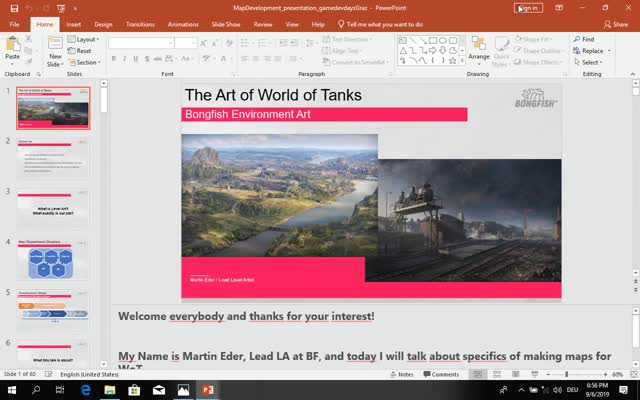640x400 pixels.
Task: Select the Down Arrow shape
Action: click(x=442, y=51)
